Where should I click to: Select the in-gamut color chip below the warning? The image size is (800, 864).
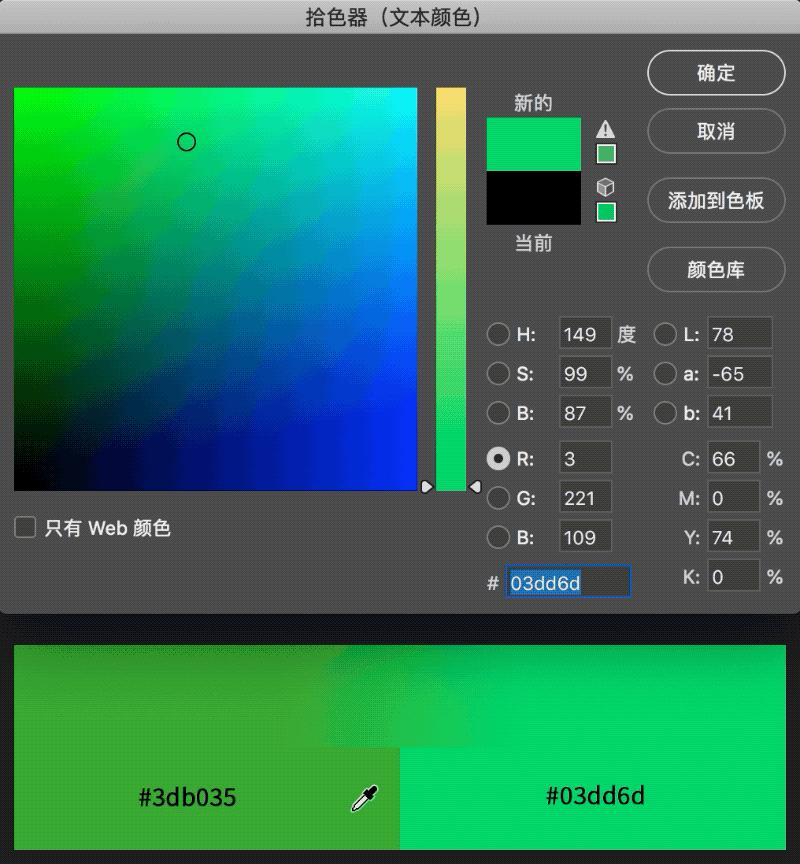(x=606, y=154)
